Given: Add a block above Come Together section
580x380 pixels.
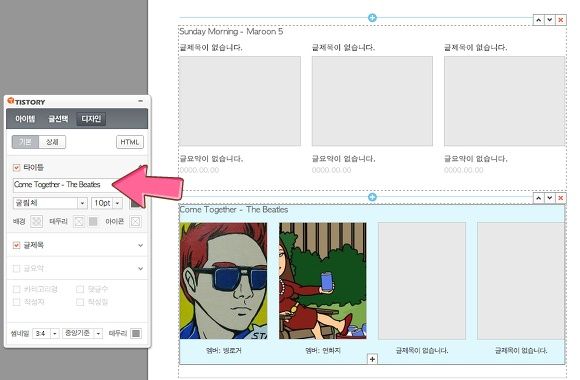Looking at the screenshot, I should point(372,197).
